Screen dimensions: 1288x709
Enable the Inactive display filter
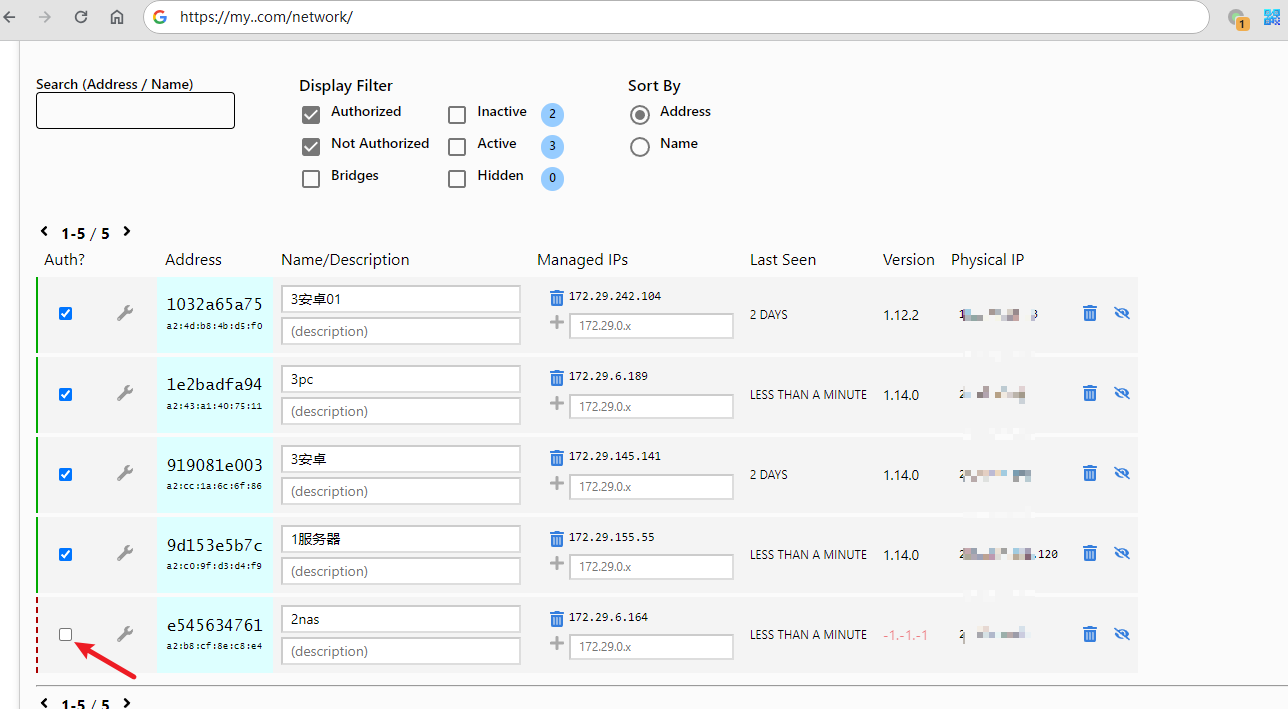click(457, 115)
